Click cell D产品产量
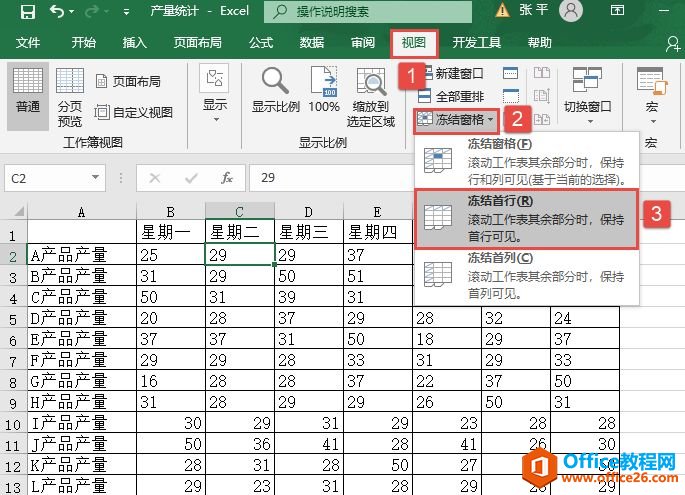The height and width of the screenshot is (495, 685). [x=82, y=318]
